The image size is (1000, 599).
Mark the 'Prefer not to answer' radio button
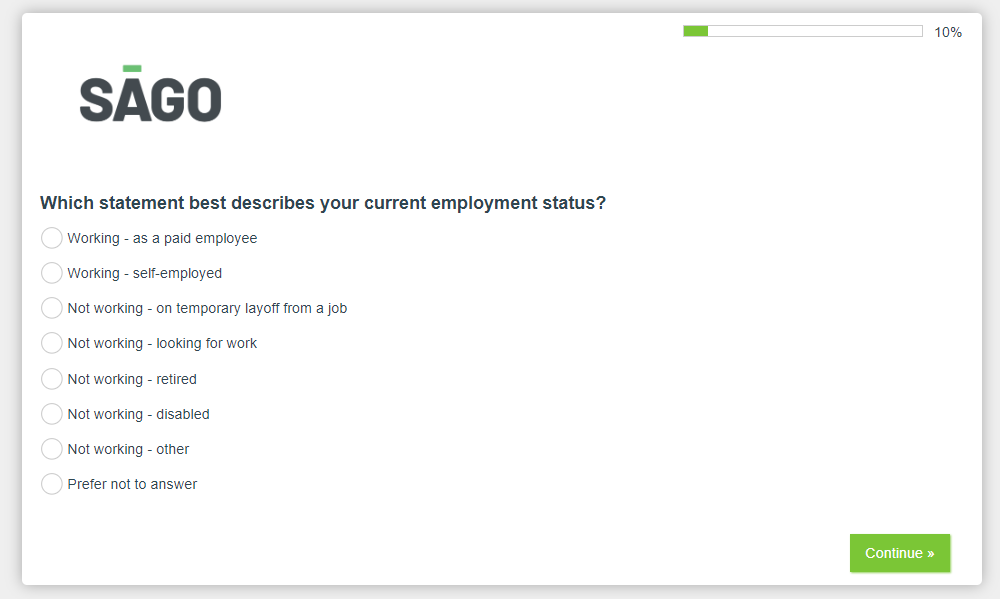pos(52,484)
